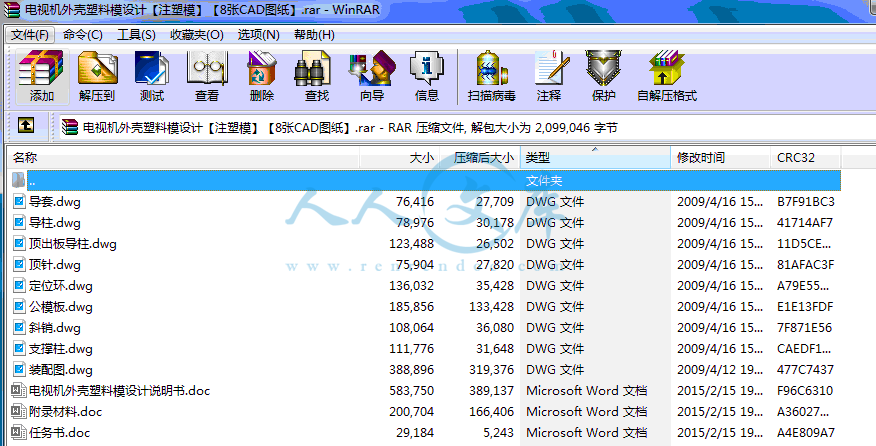Select file name 装配图.dwg

point(61,369)
